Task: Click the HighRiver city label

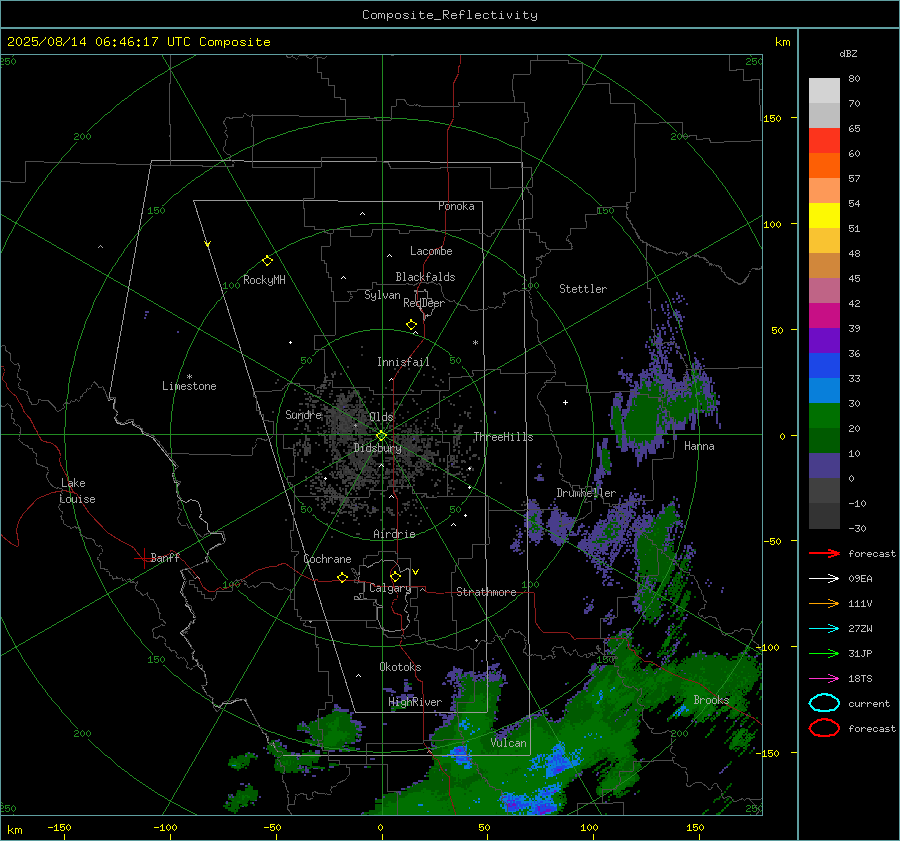Action: click(x=414, y=702)
